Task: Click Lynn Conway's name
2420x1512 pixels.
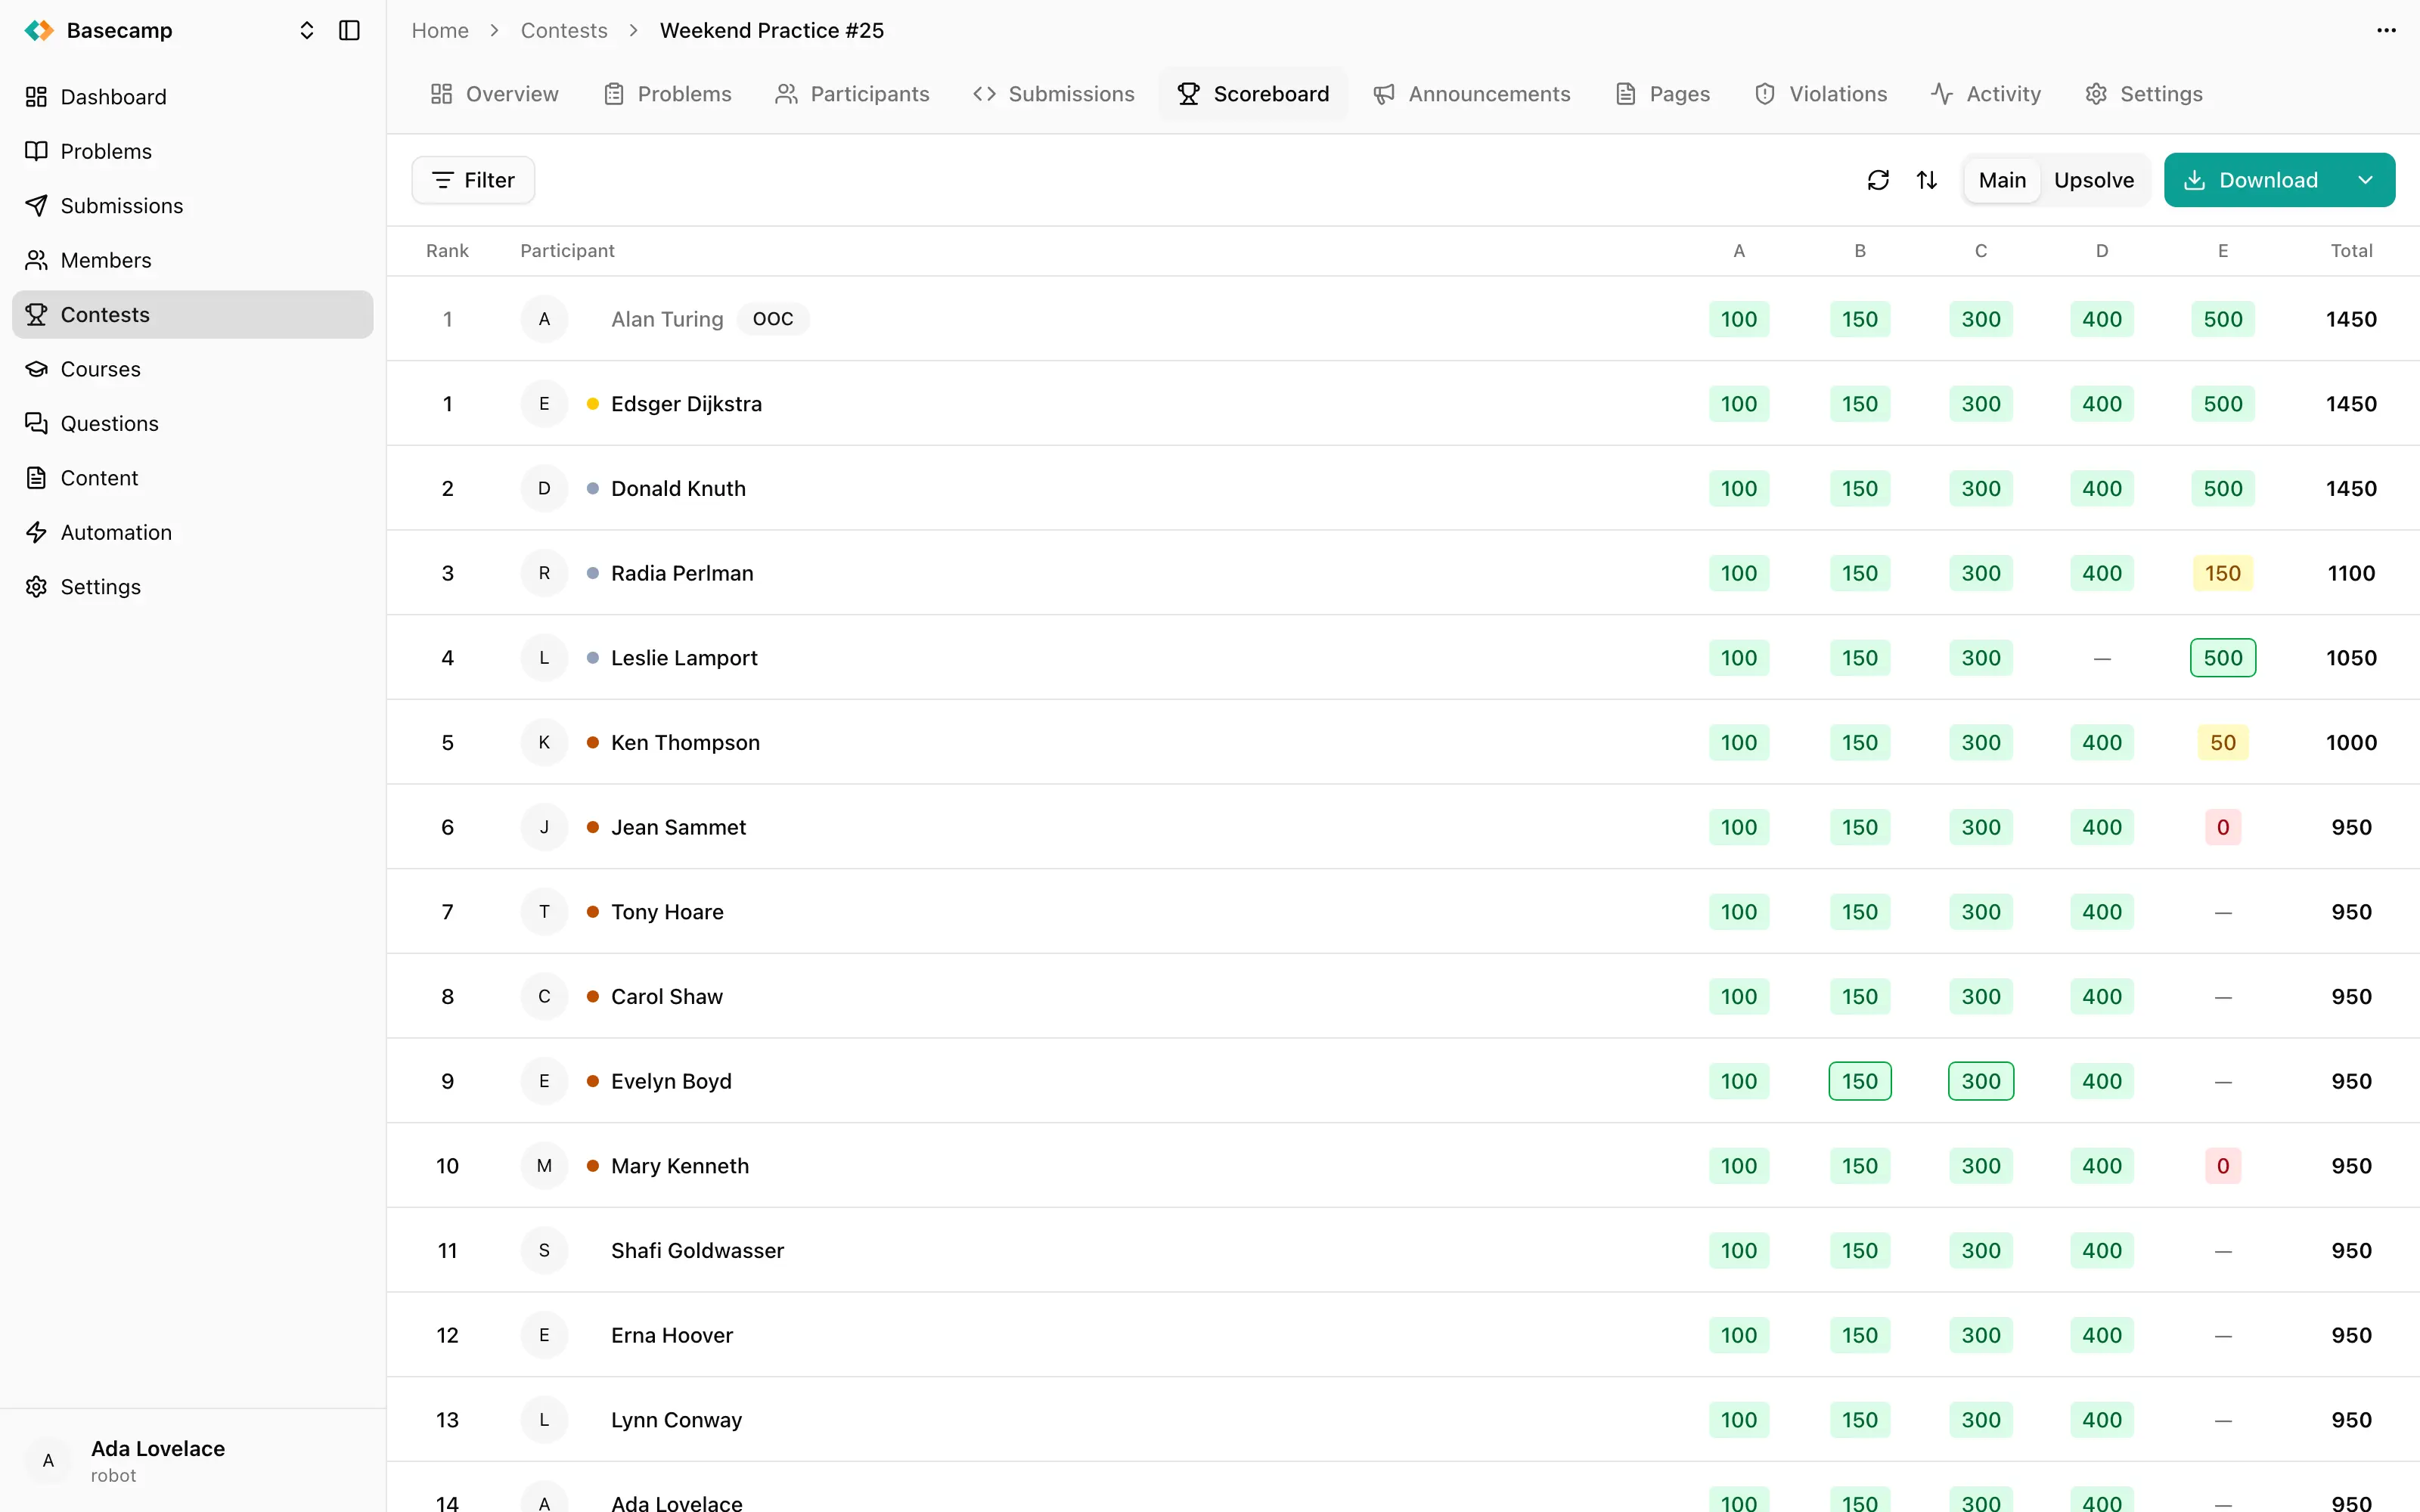Action: pos(676,1420)
